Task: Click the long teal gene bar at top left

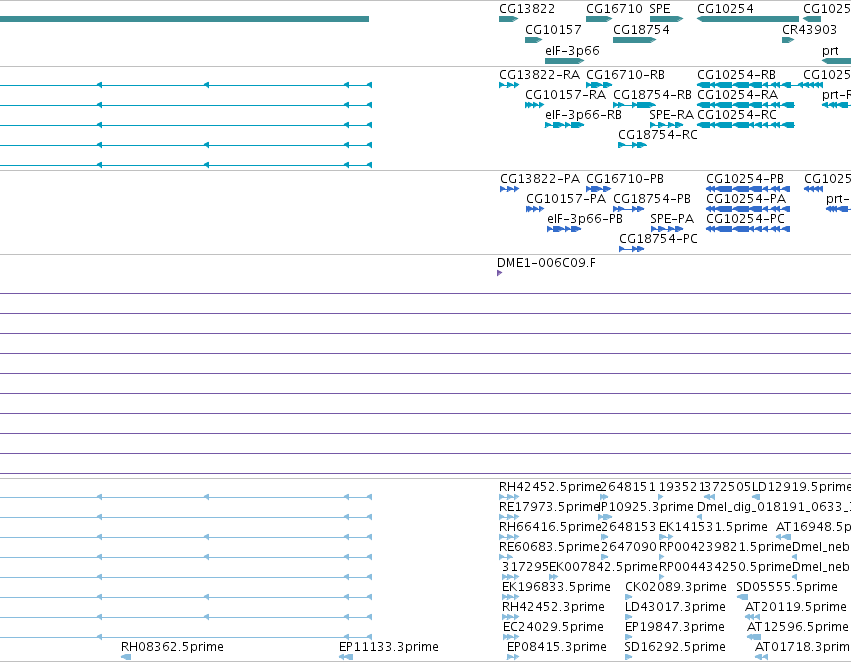Action: (185, 19)
